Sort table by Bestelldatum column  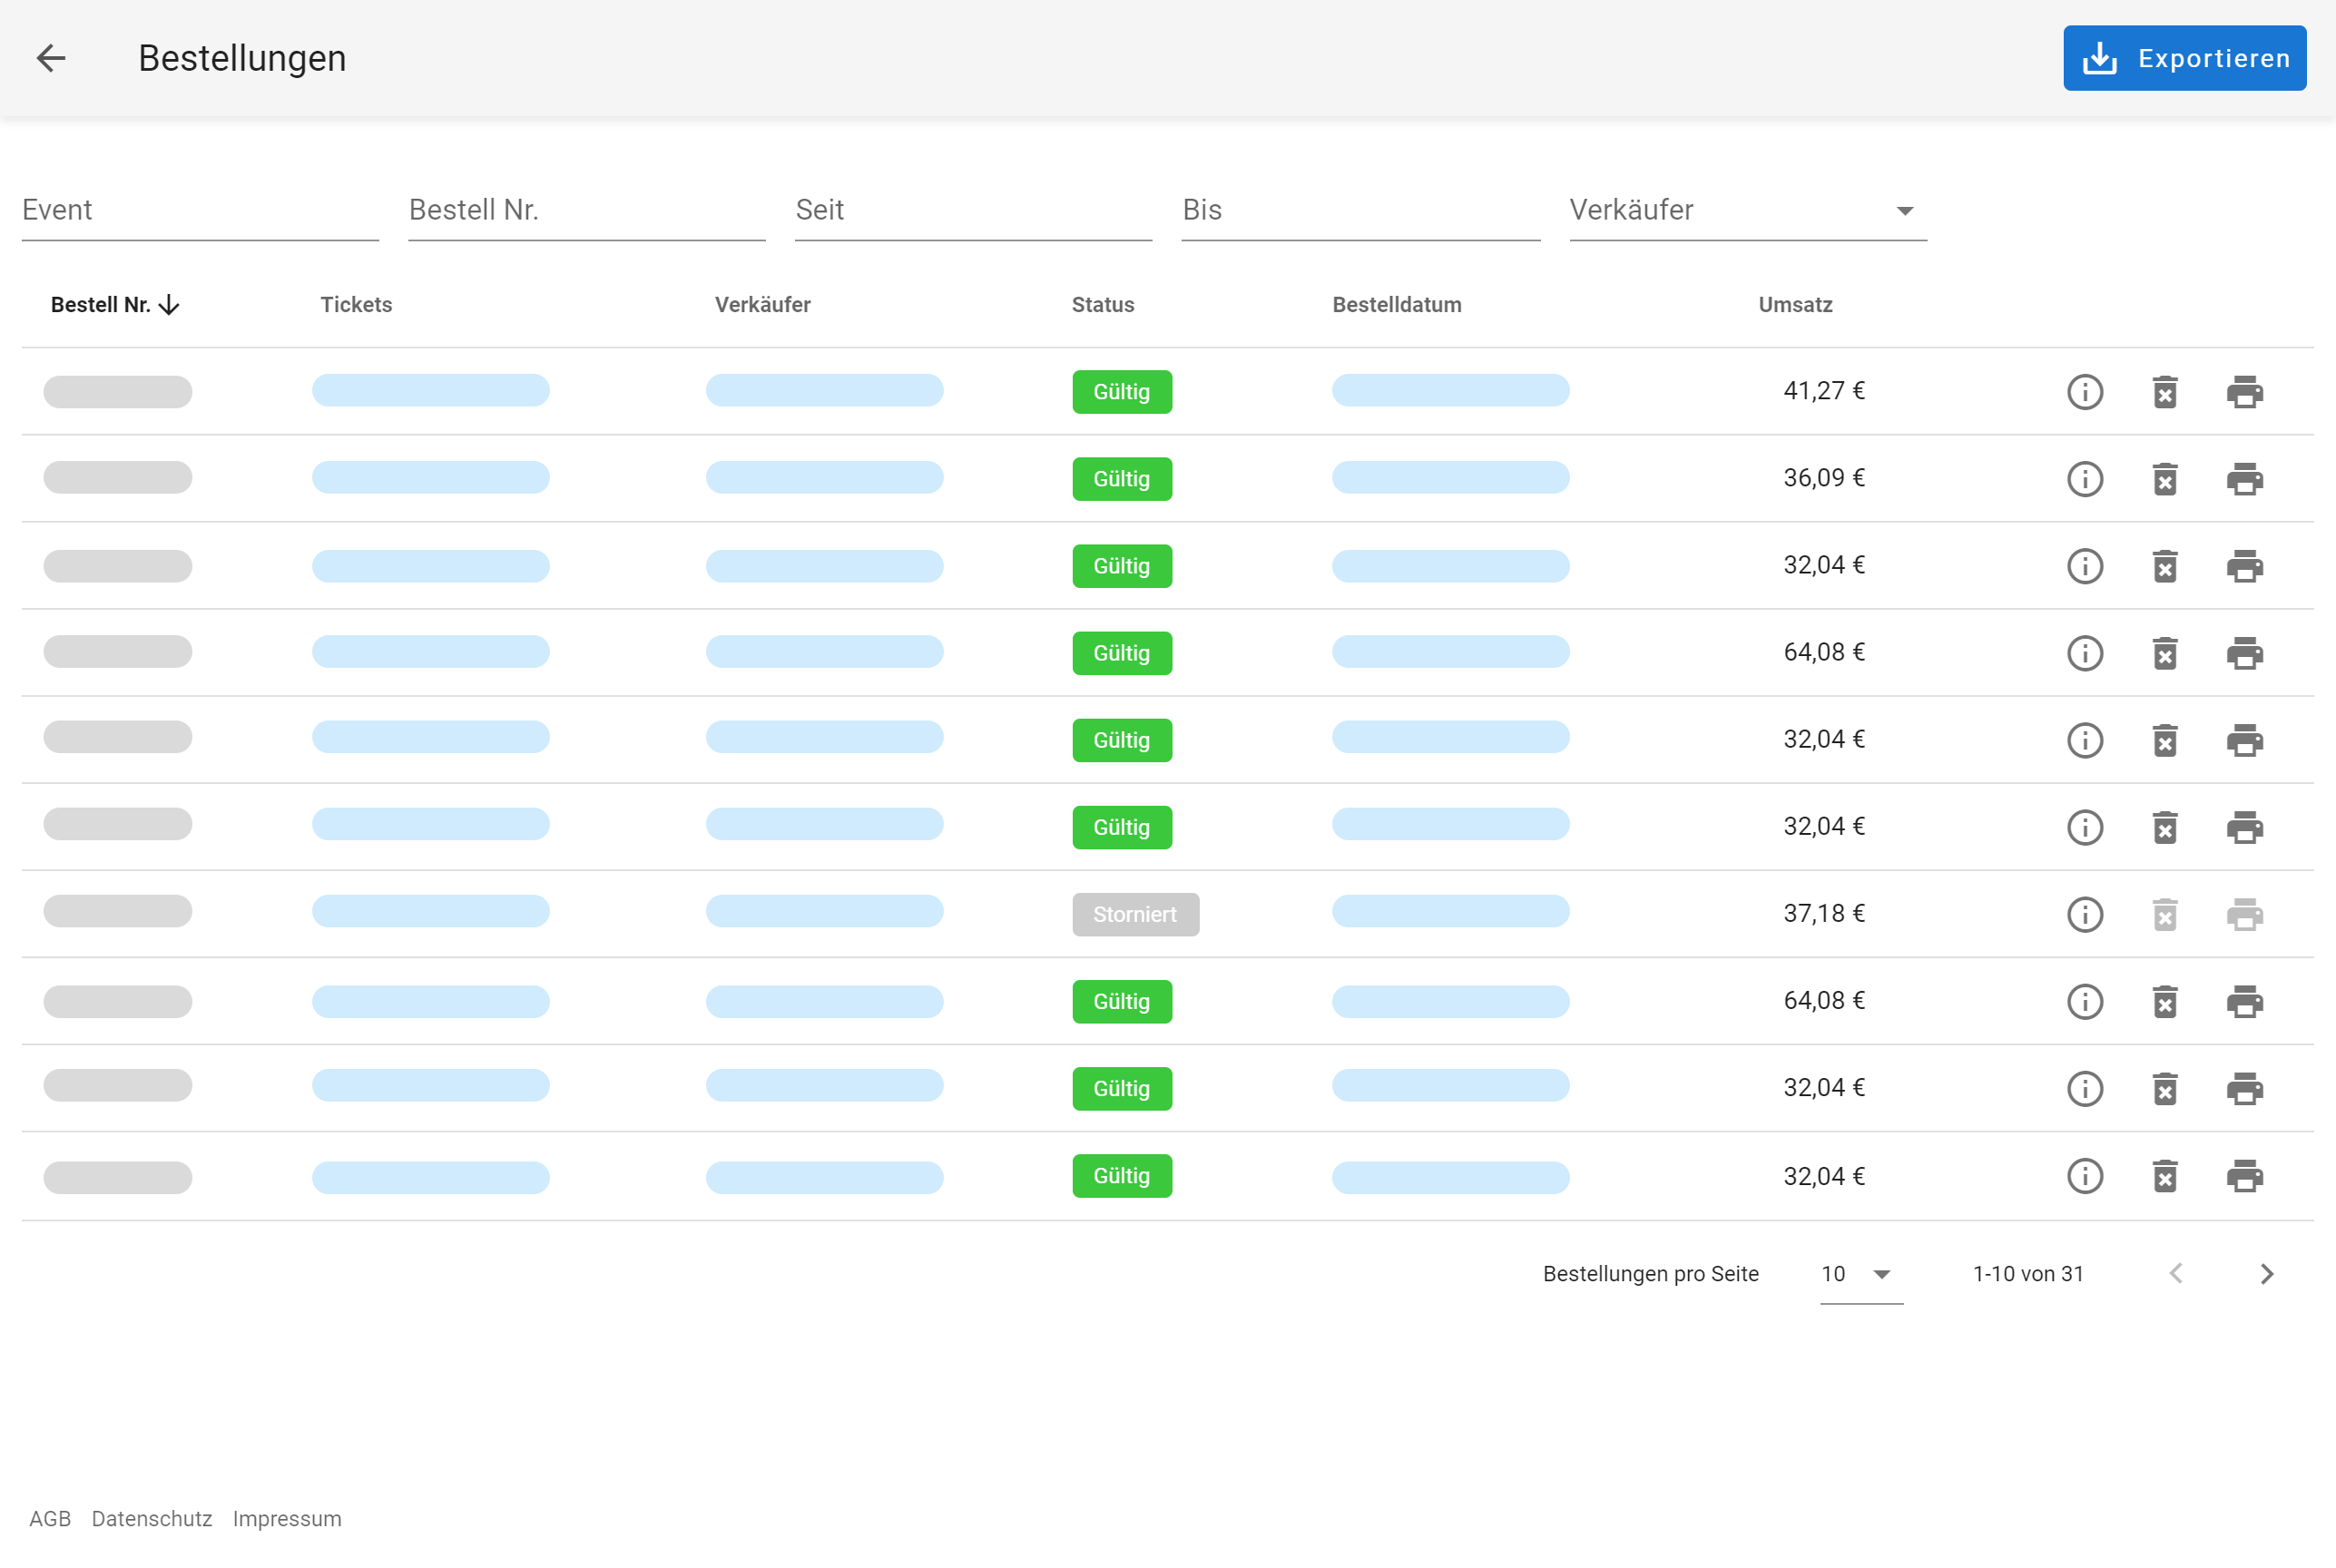1396,305
